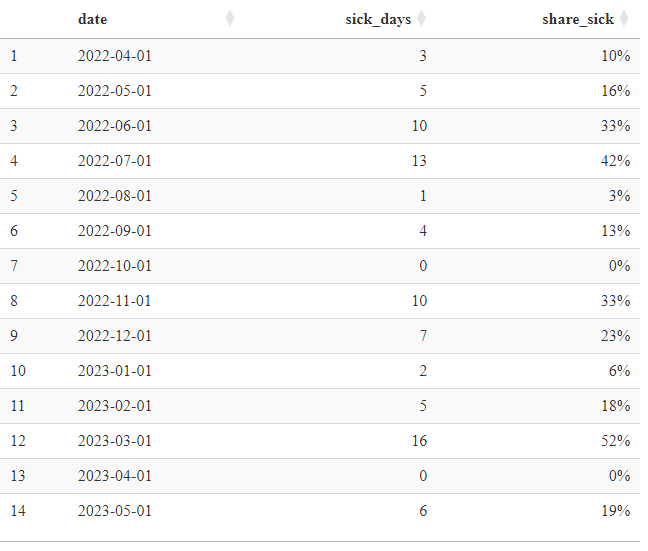Select the 2023-05-01 date cell
Screen dimensions: 648x551
pyautogui.click(x=115, y=511)
